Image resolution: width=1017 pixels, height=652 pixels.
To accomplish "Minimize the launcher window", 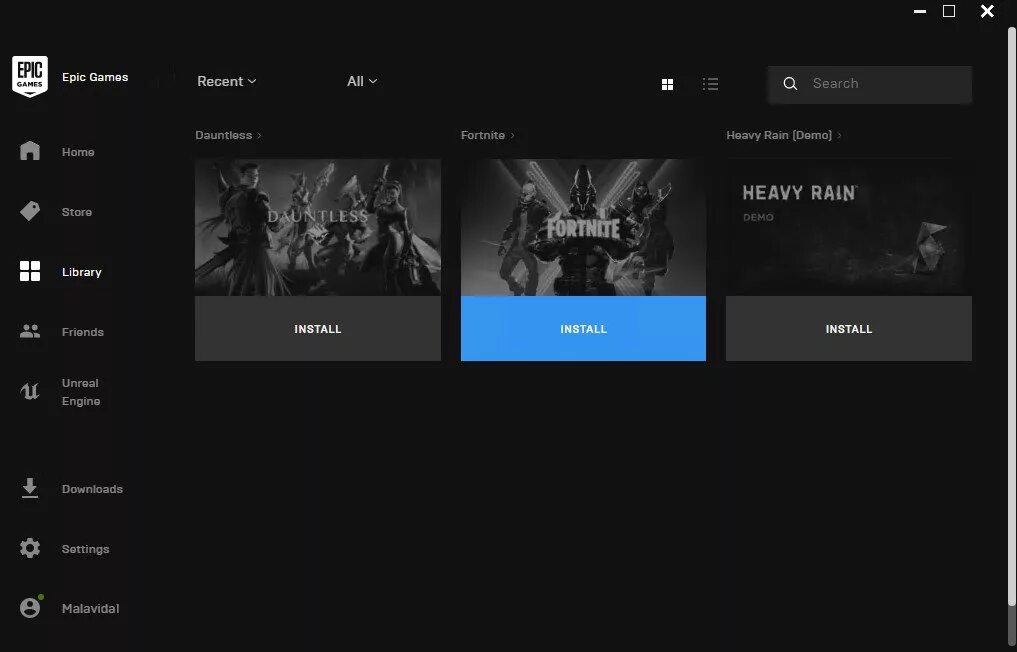I will (920, 11).
